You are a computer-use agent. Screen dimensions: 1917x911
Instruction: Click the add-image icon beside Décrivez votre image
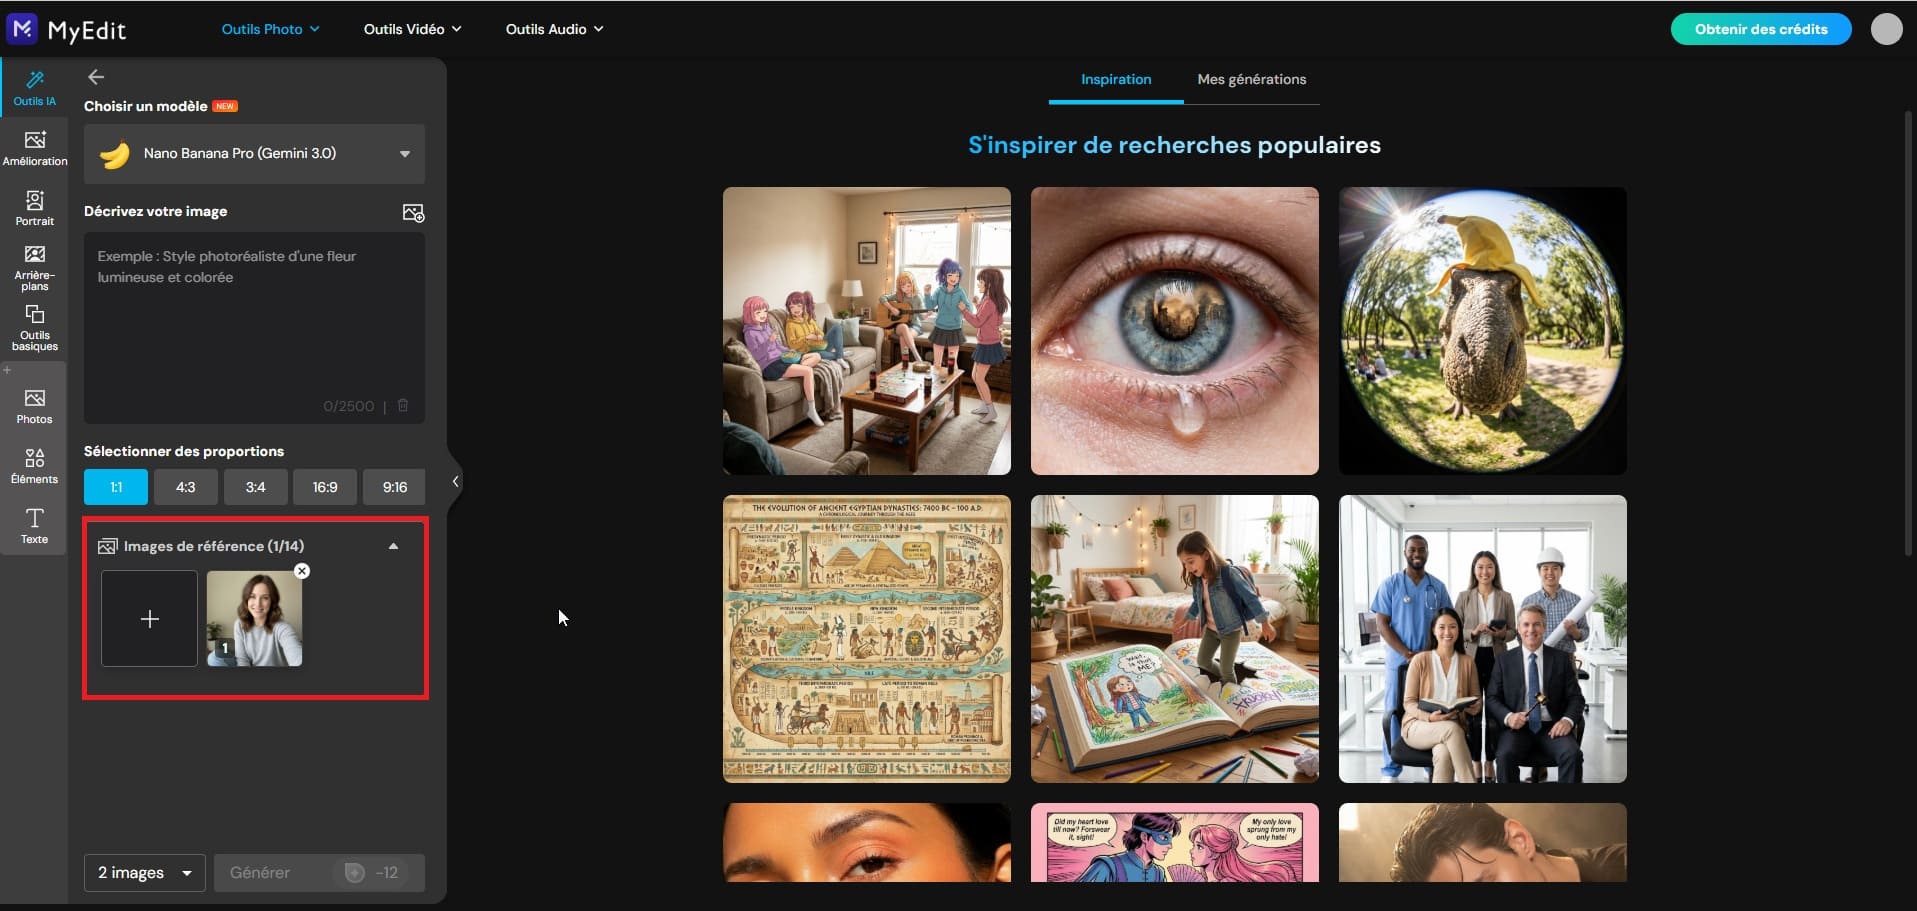pyautogui.click(x=413, y=212)
